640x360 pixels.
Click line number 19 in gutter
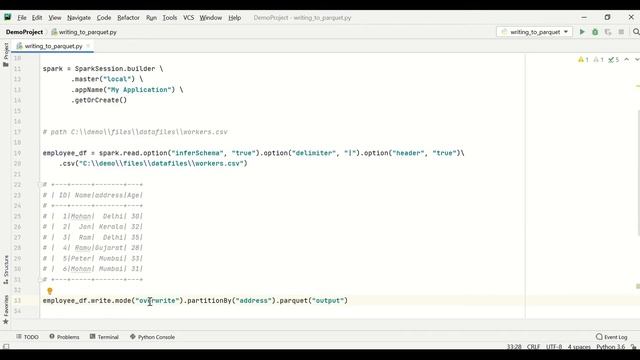pyautogui.click(x=17, y=153)
